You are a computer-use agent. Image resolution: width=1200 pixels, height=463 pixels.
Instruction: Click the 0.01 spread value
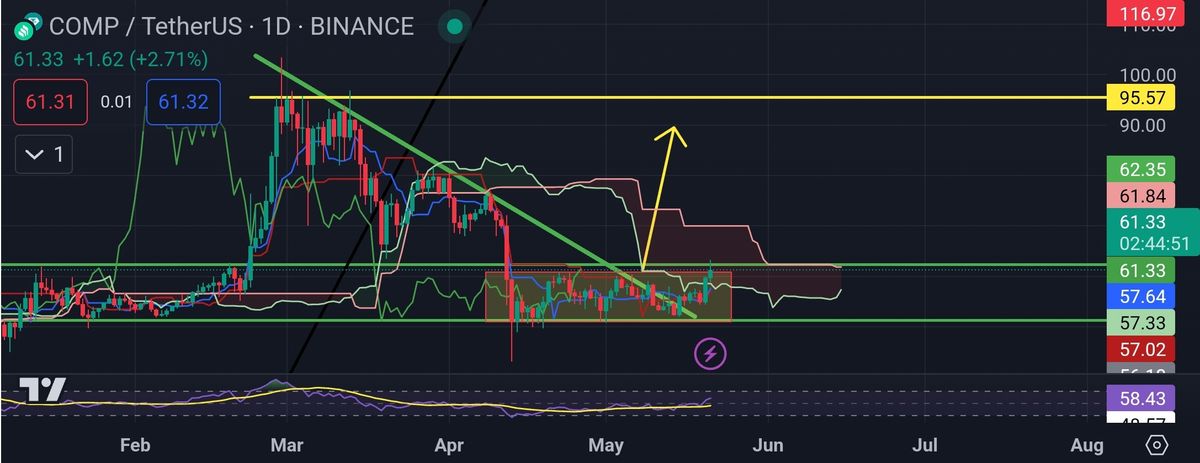click(x=116, y=102)
